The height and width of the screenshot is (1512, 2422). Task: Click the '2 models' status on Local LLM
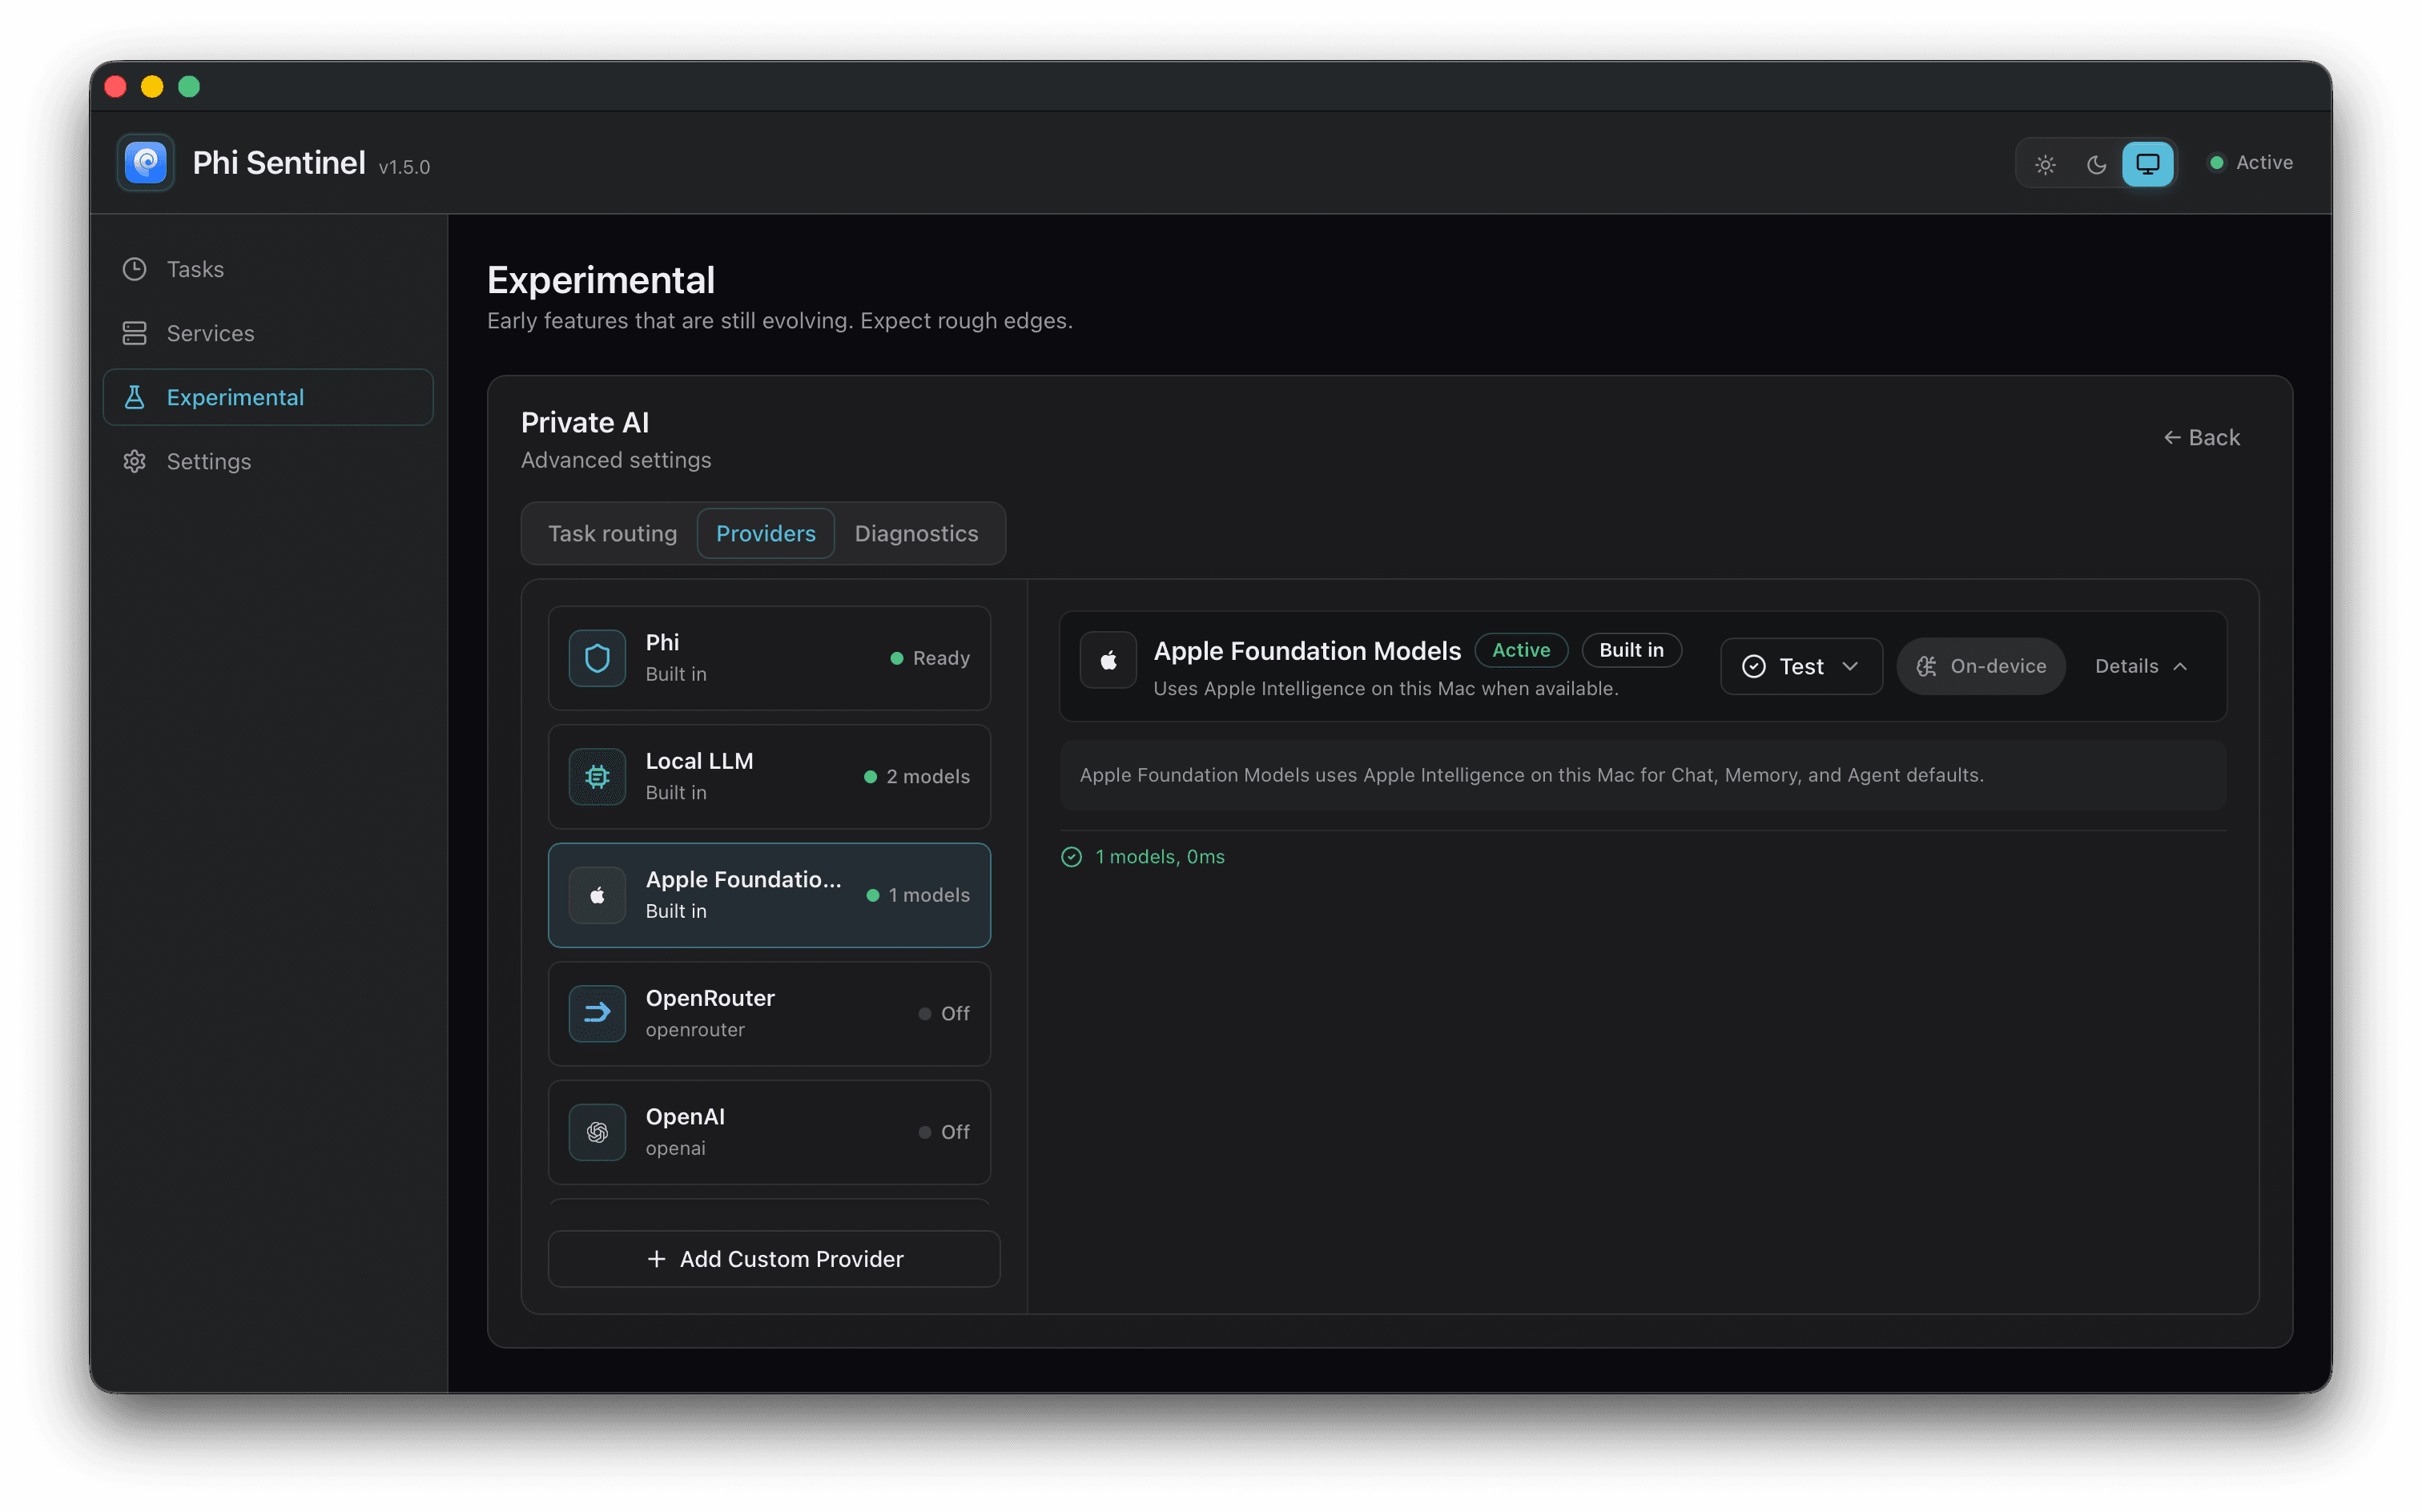[917, 777]
